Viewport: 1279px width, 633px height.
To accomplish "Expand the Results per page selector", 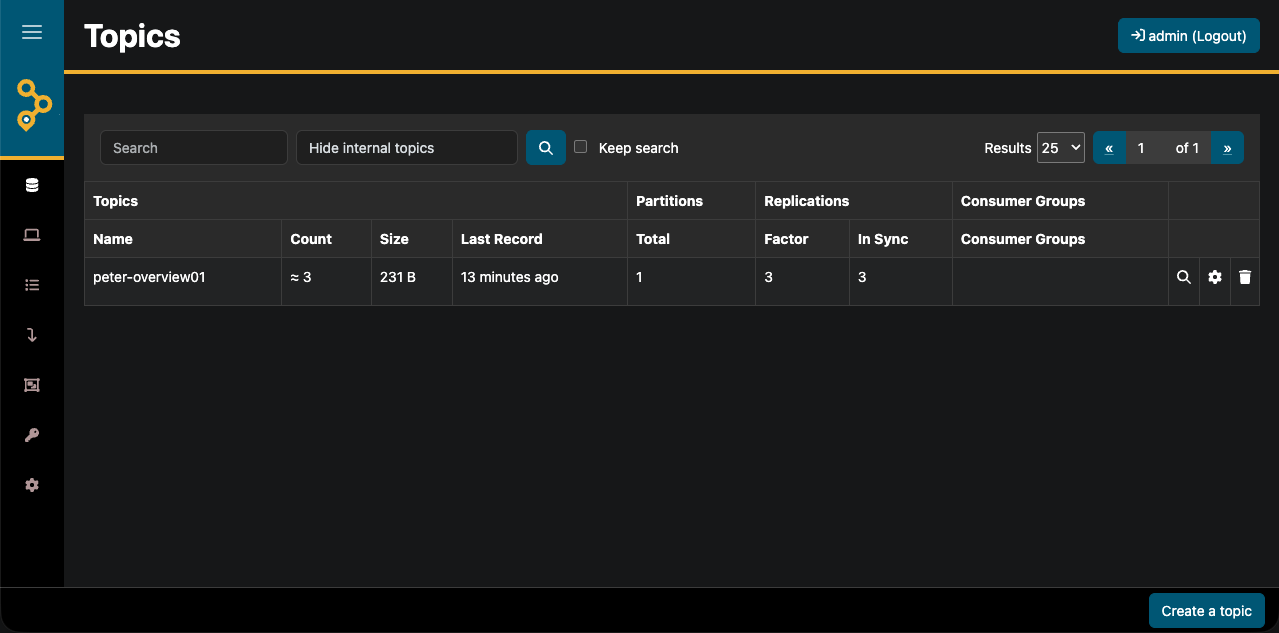I will [x=1060, y=148].
